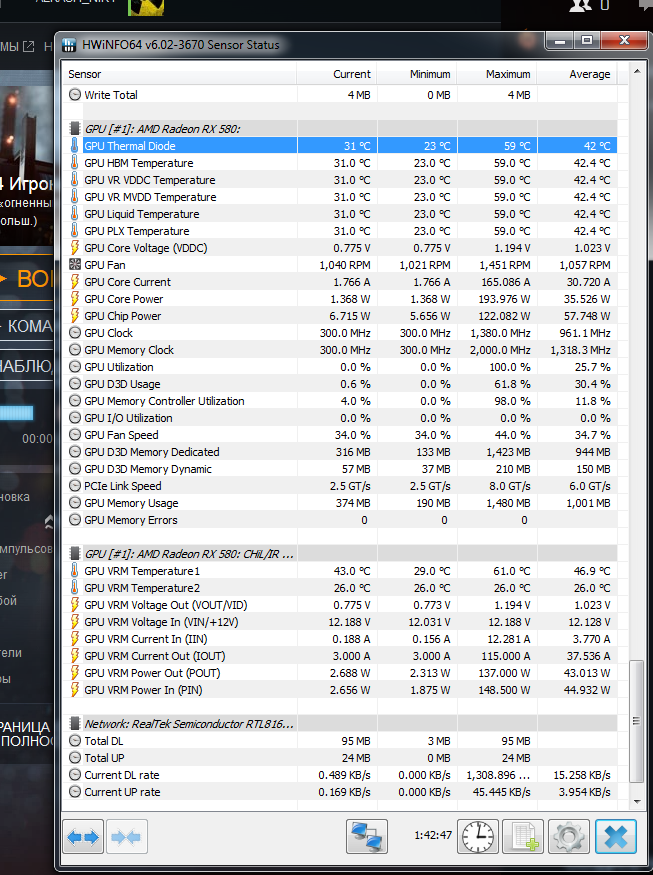The image size is (653, 875).
Task: Click the Current column header
Action: [337, 74]
